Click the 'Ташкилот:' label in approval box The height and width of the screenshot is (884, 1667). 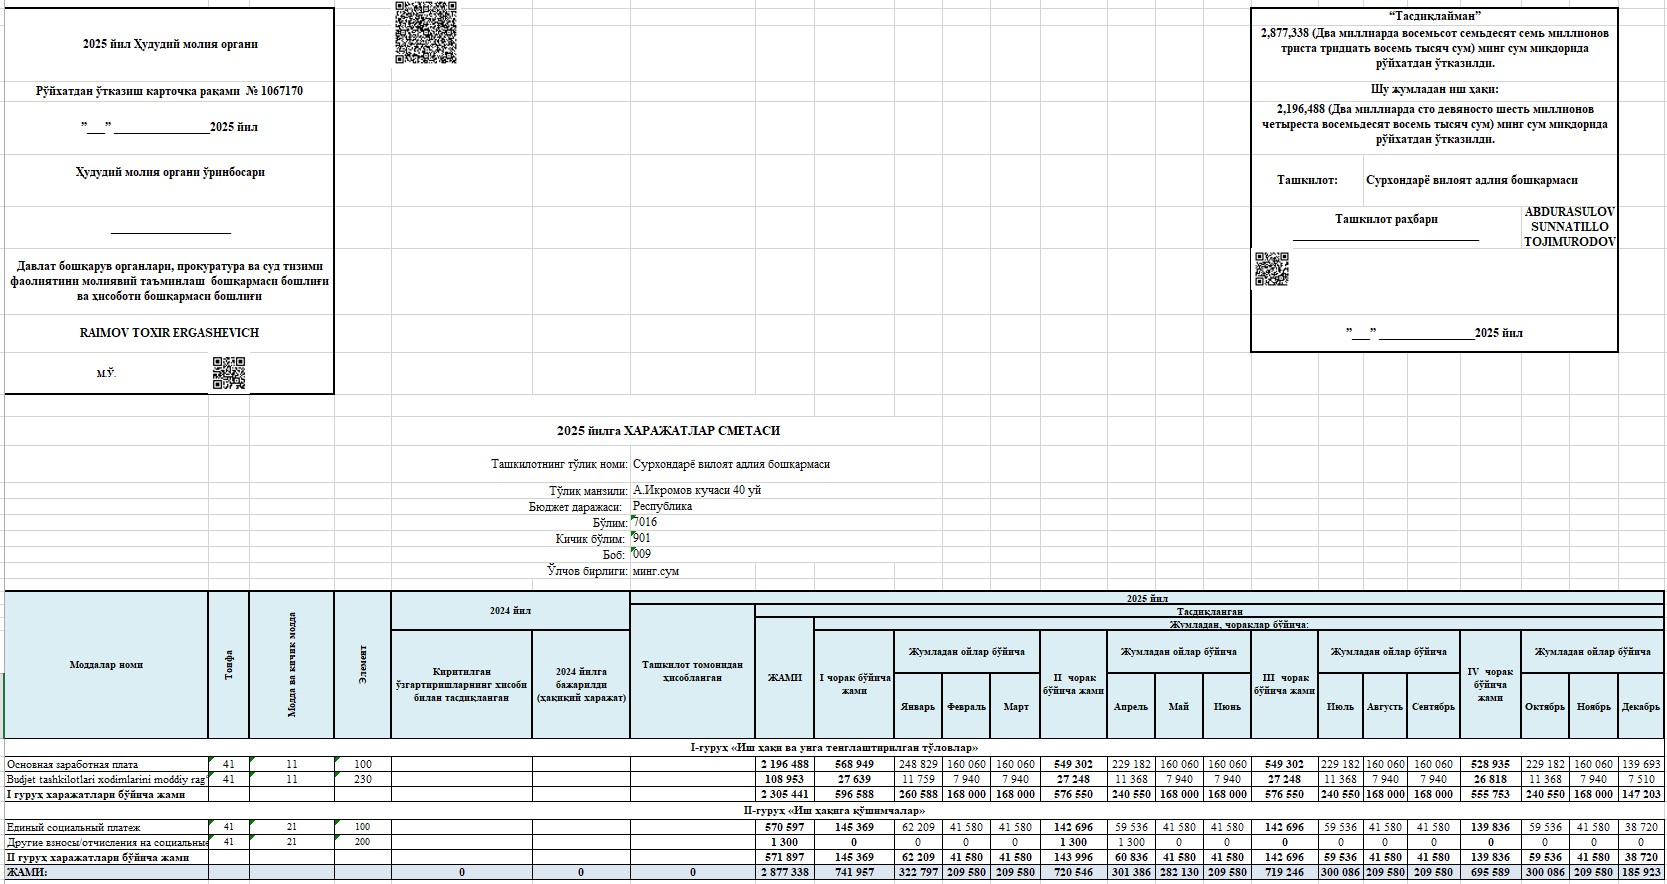tap(1307, 181)
